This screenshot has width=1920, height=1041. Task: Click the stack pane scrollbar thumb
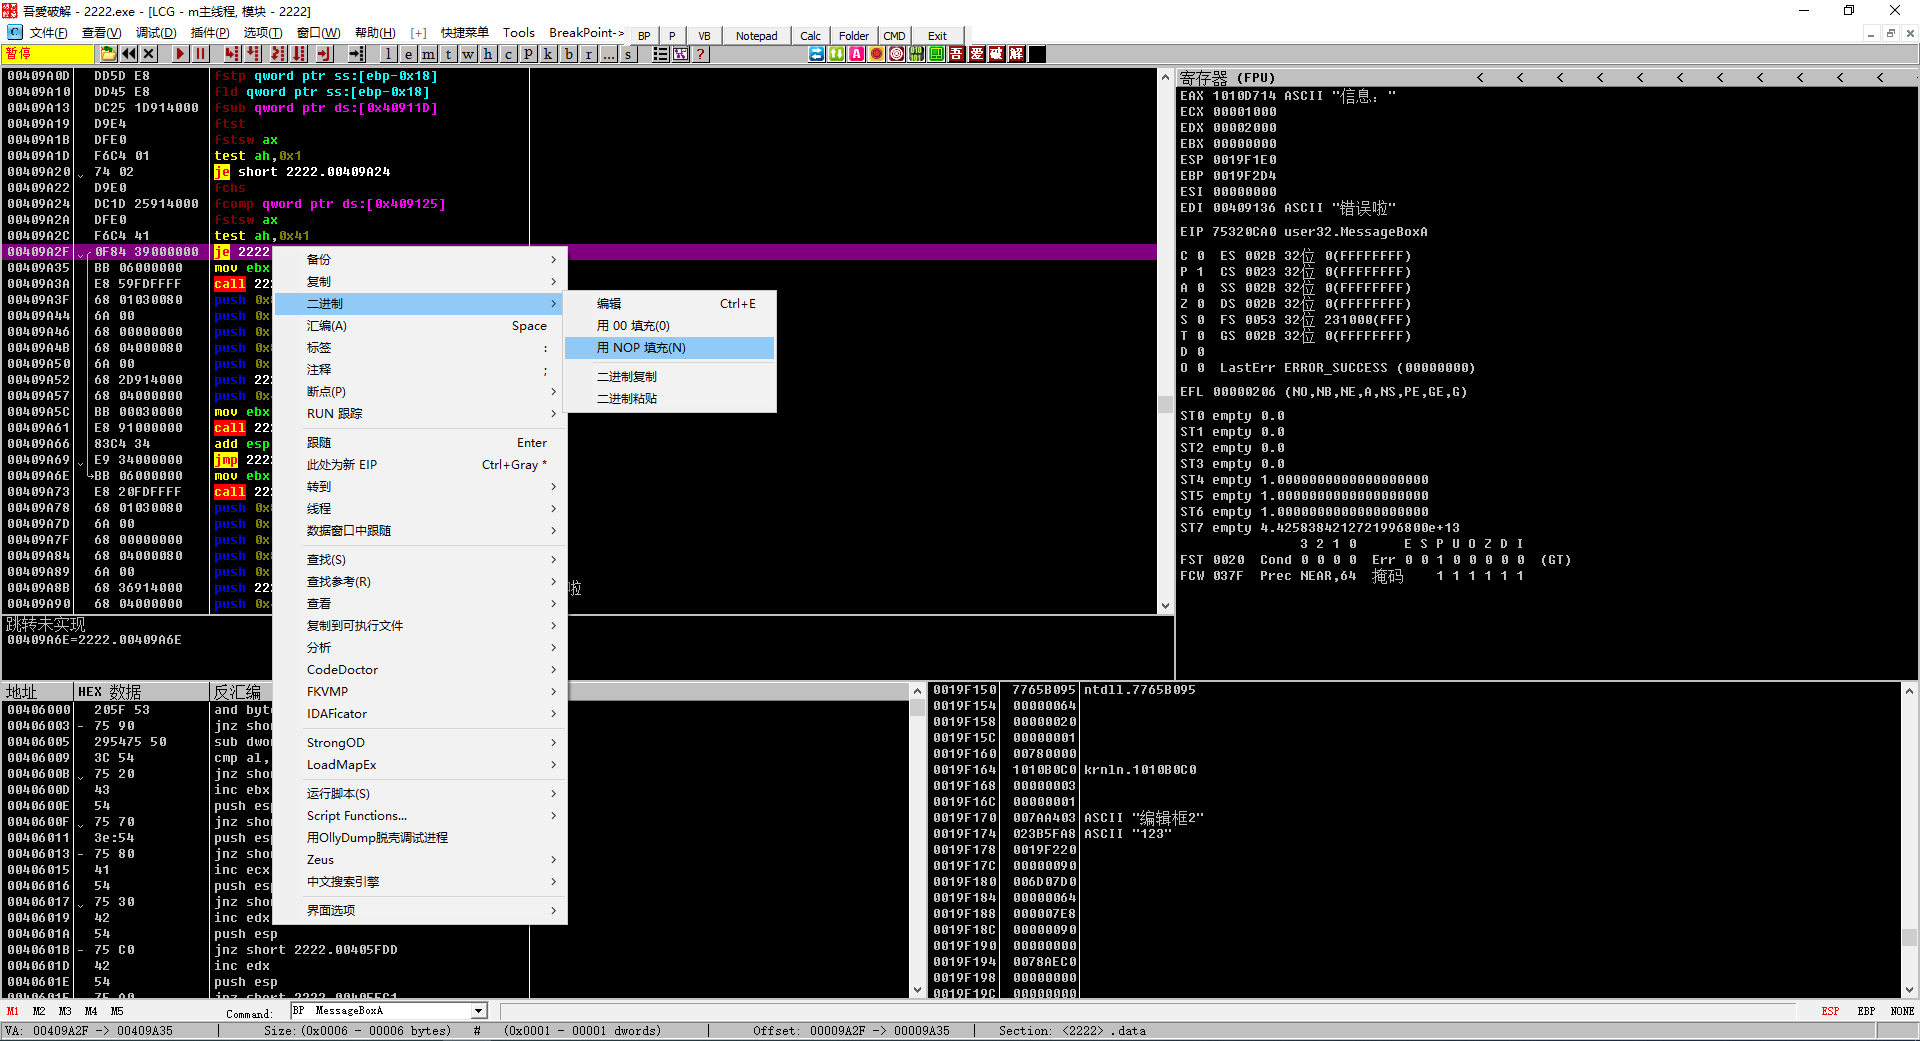tap(1909, 937)
